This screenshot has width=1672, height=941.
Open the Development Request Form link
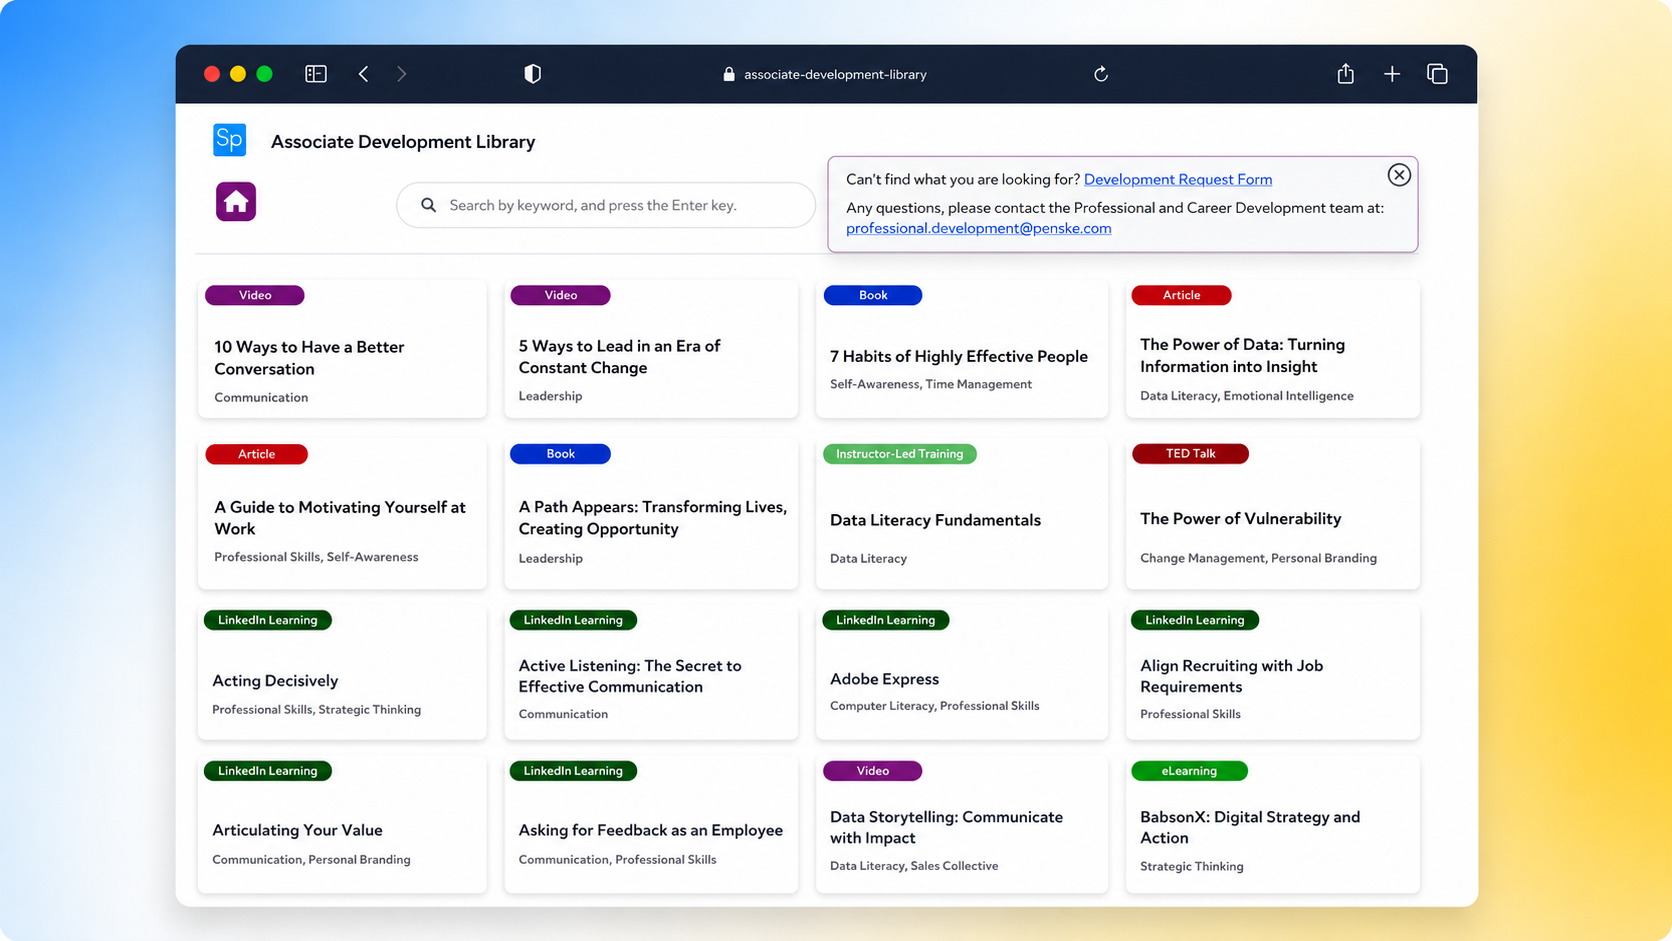pos(1178,179)
